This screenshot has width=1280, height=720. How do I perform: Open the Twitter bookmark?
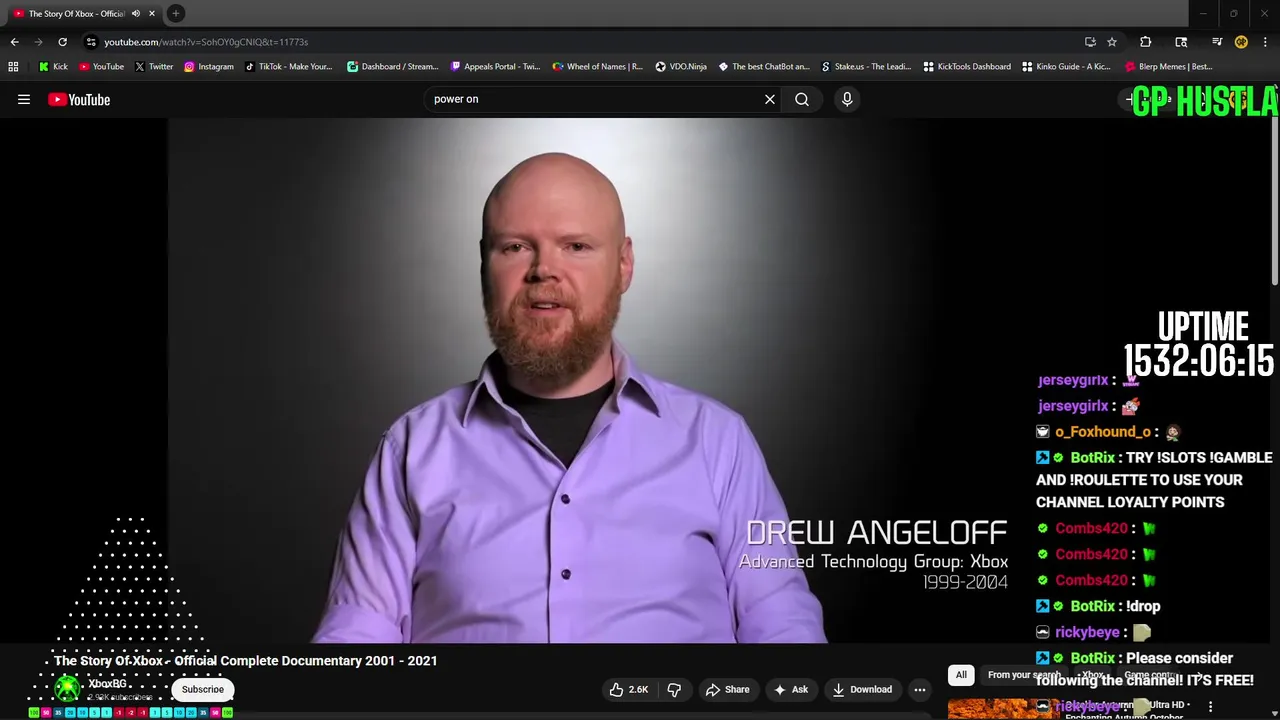coord(153,67)
